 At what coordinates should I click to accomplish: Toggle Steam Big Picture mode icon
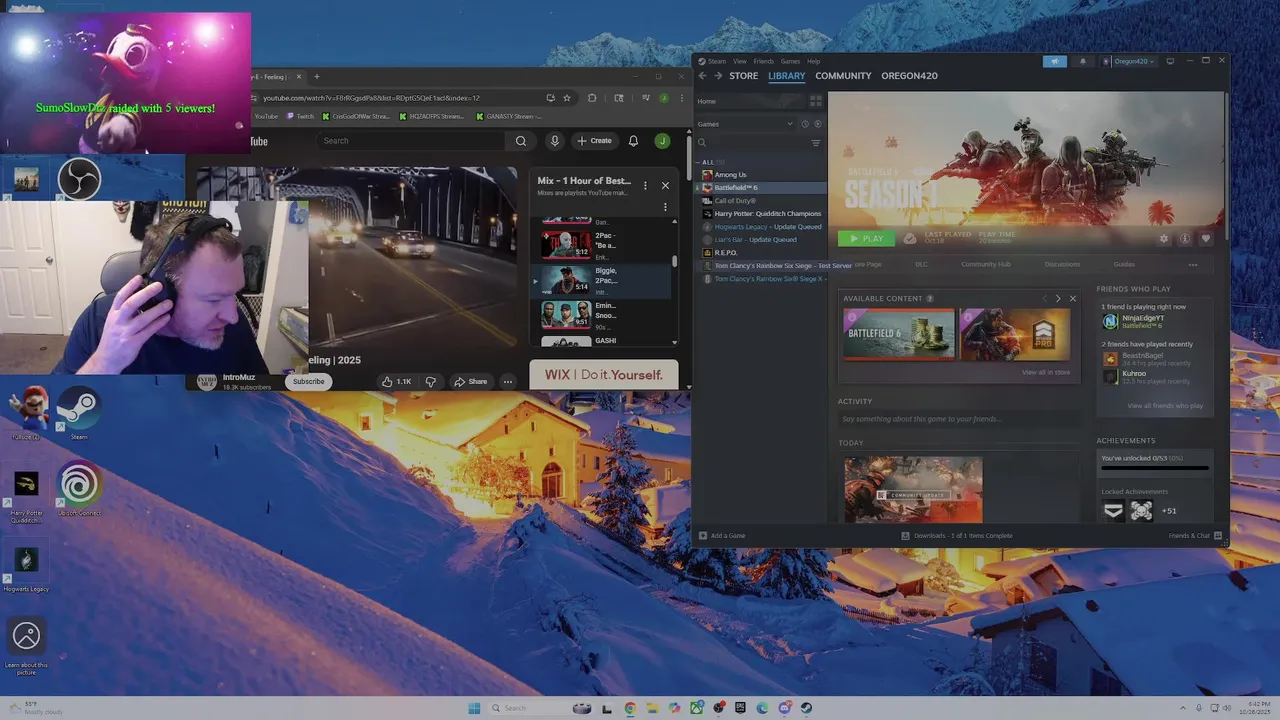pyautogui.click(x=1170, y=61)
